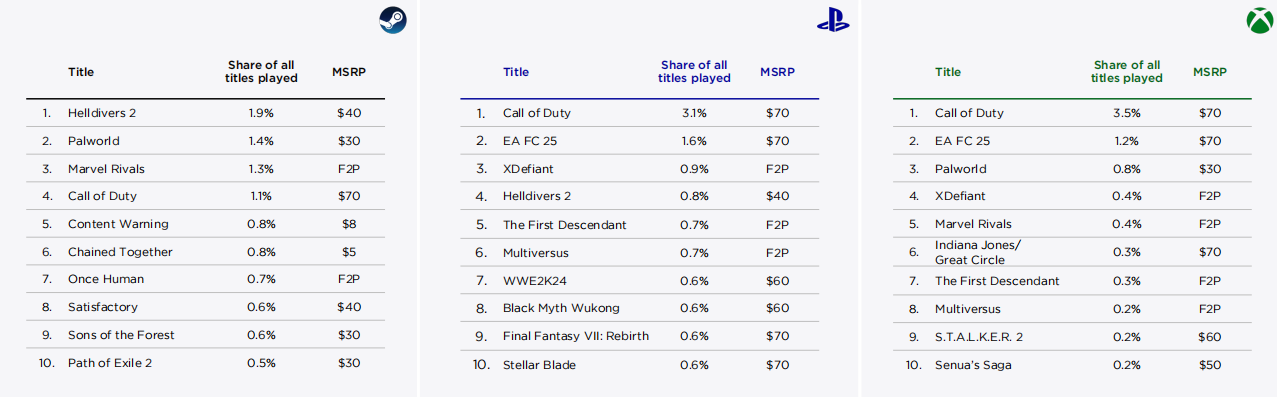The image size is (1277, 397).
Task: Select the Senua's Saga row
Action: pos(1071,365)
